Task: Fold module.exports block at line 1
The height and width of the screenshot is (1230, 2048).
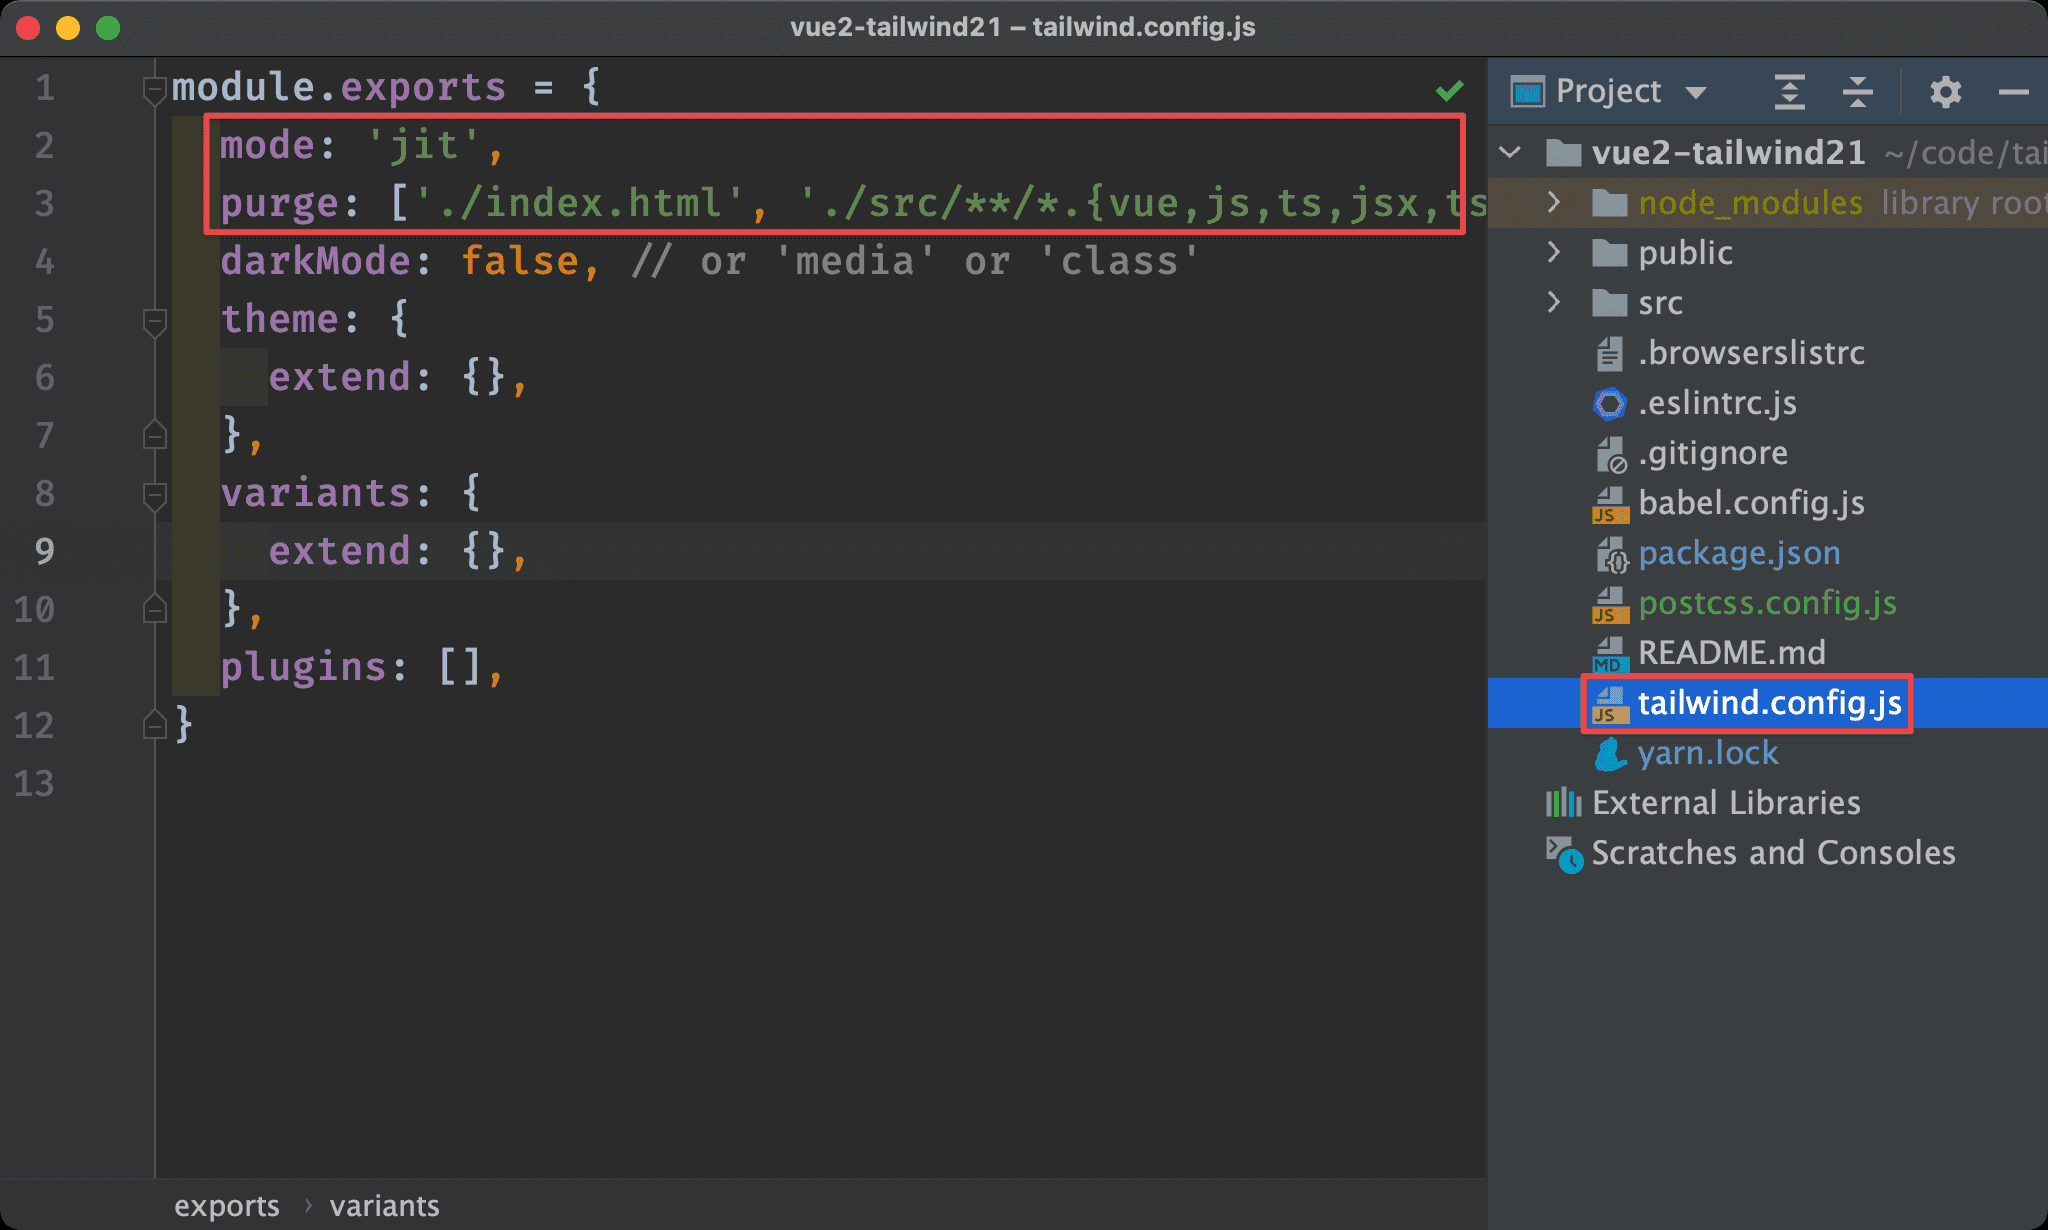Action: [154, 90]
